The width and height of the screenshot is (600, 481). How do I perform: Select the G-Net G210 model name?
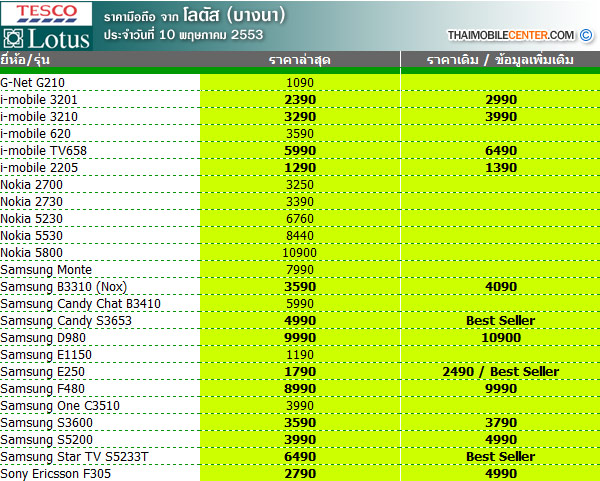[x=33, y=83]
